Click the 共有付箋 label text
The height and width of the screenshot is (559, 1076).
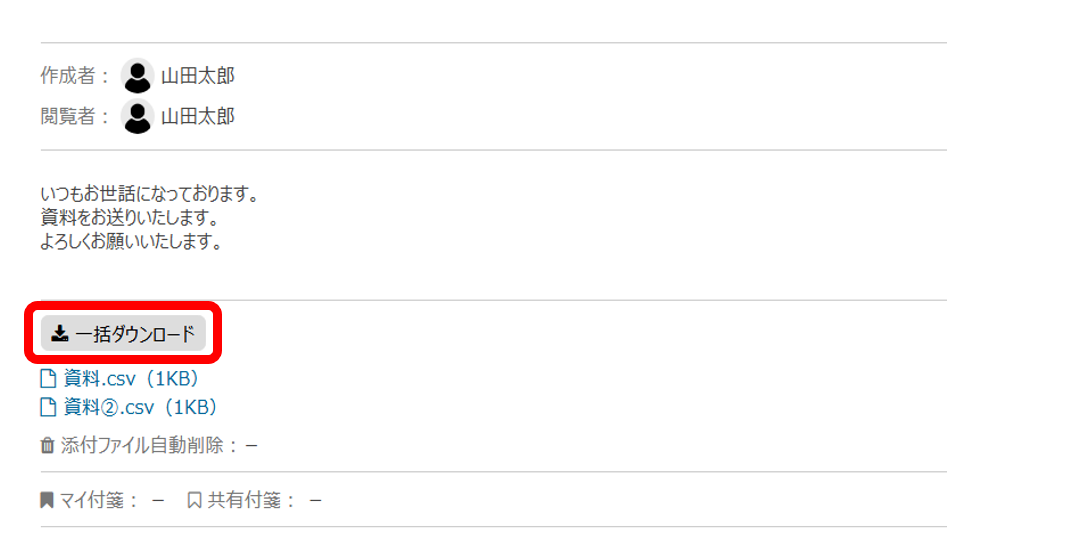tap(246, 500)
